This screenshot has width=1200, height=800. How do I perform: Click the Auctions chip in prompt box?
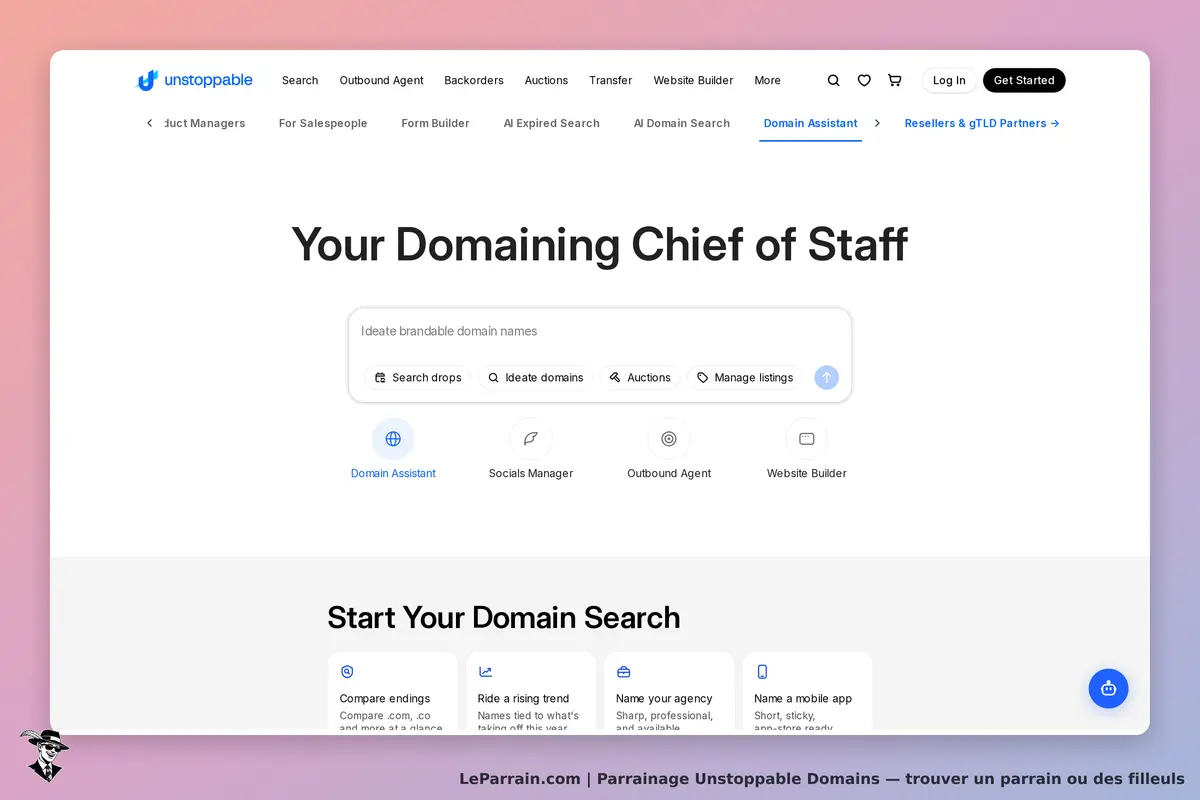click(x=640, y=377)
